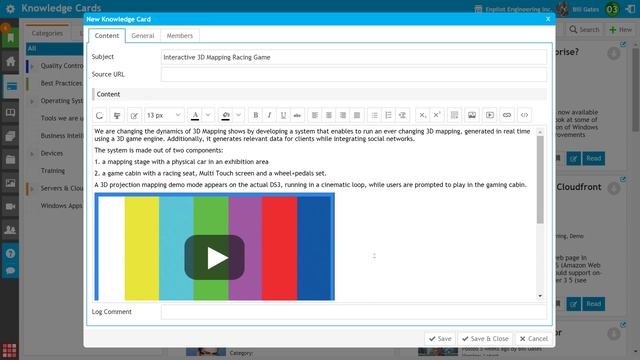640x360 pixels.
Task: Select the All category row
Action: click(55, 49)
